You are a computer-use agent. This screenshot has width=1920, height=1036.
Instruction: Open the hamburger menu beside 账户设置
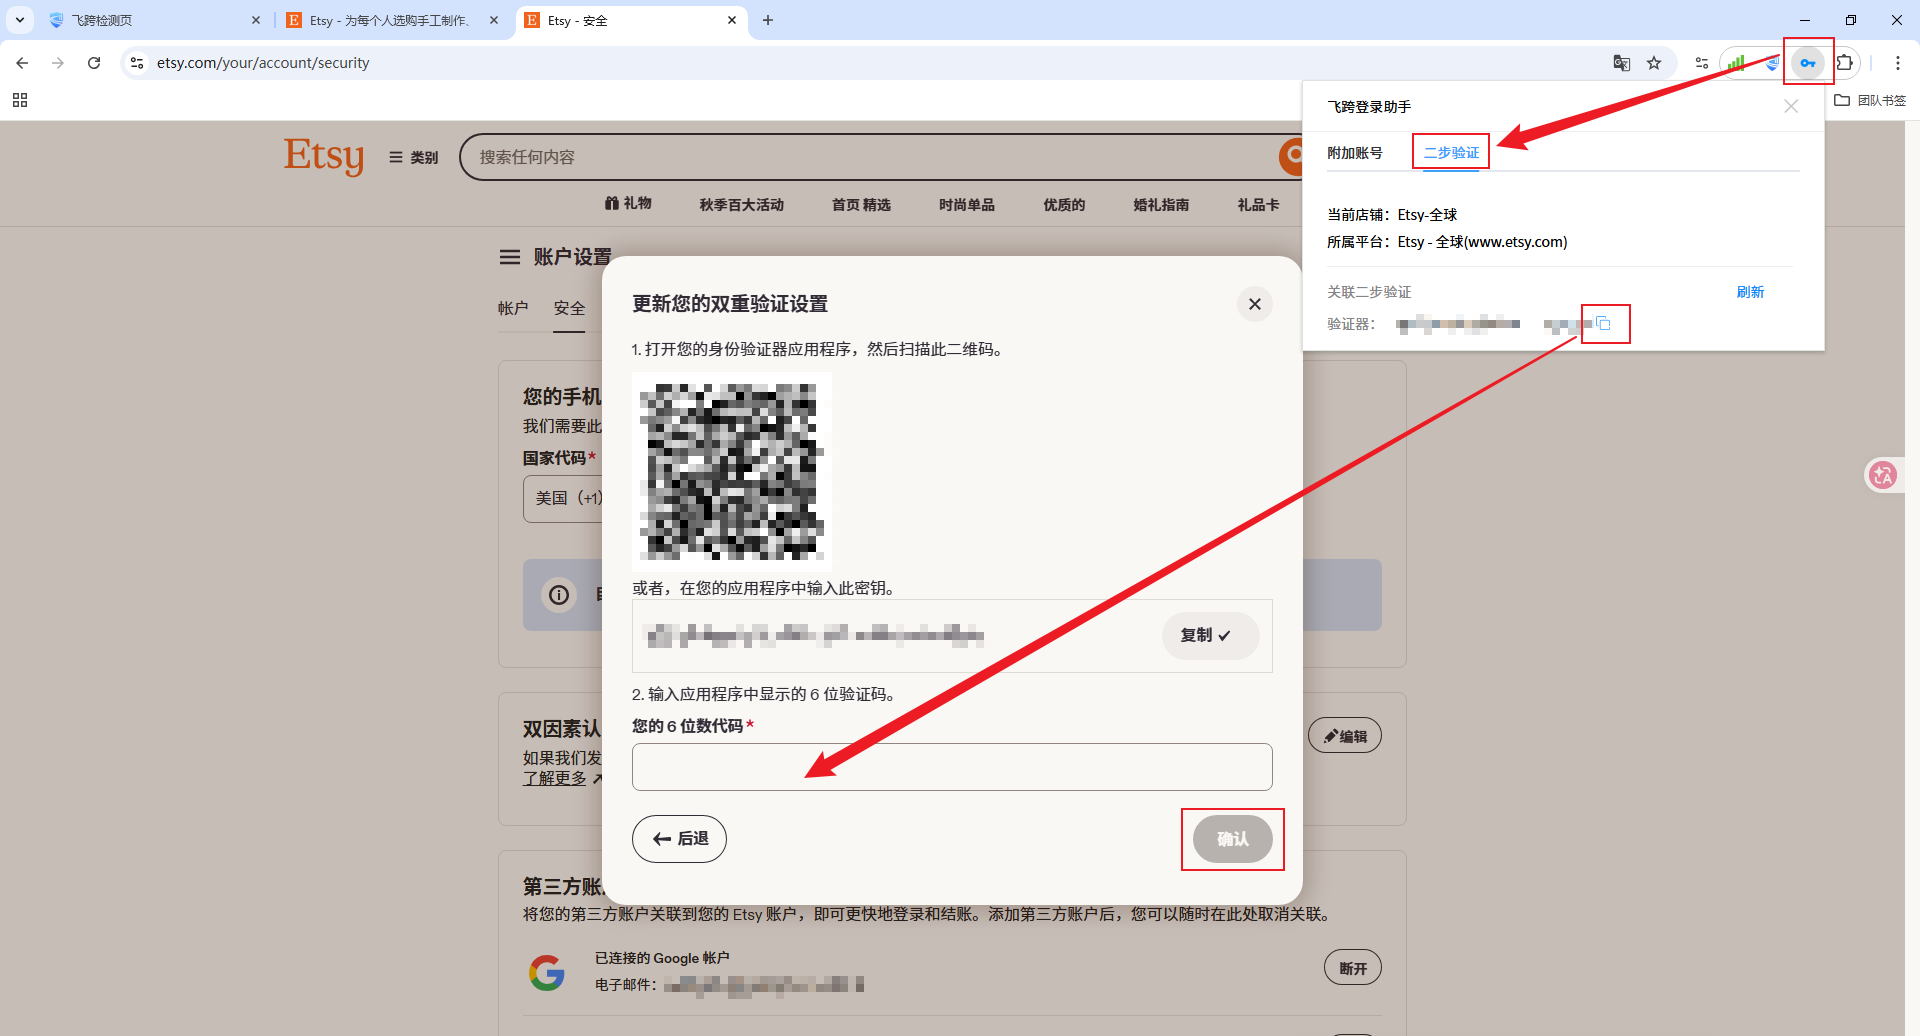tap(510, 257)
